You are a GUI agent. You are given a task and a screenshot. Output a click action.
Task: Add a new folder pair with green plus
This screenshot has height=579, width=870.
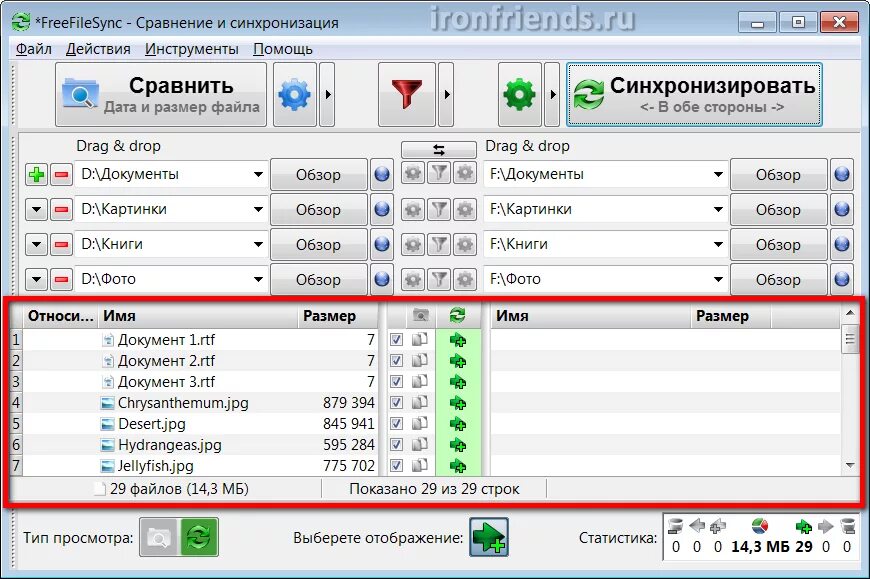[x=35, y=174]
